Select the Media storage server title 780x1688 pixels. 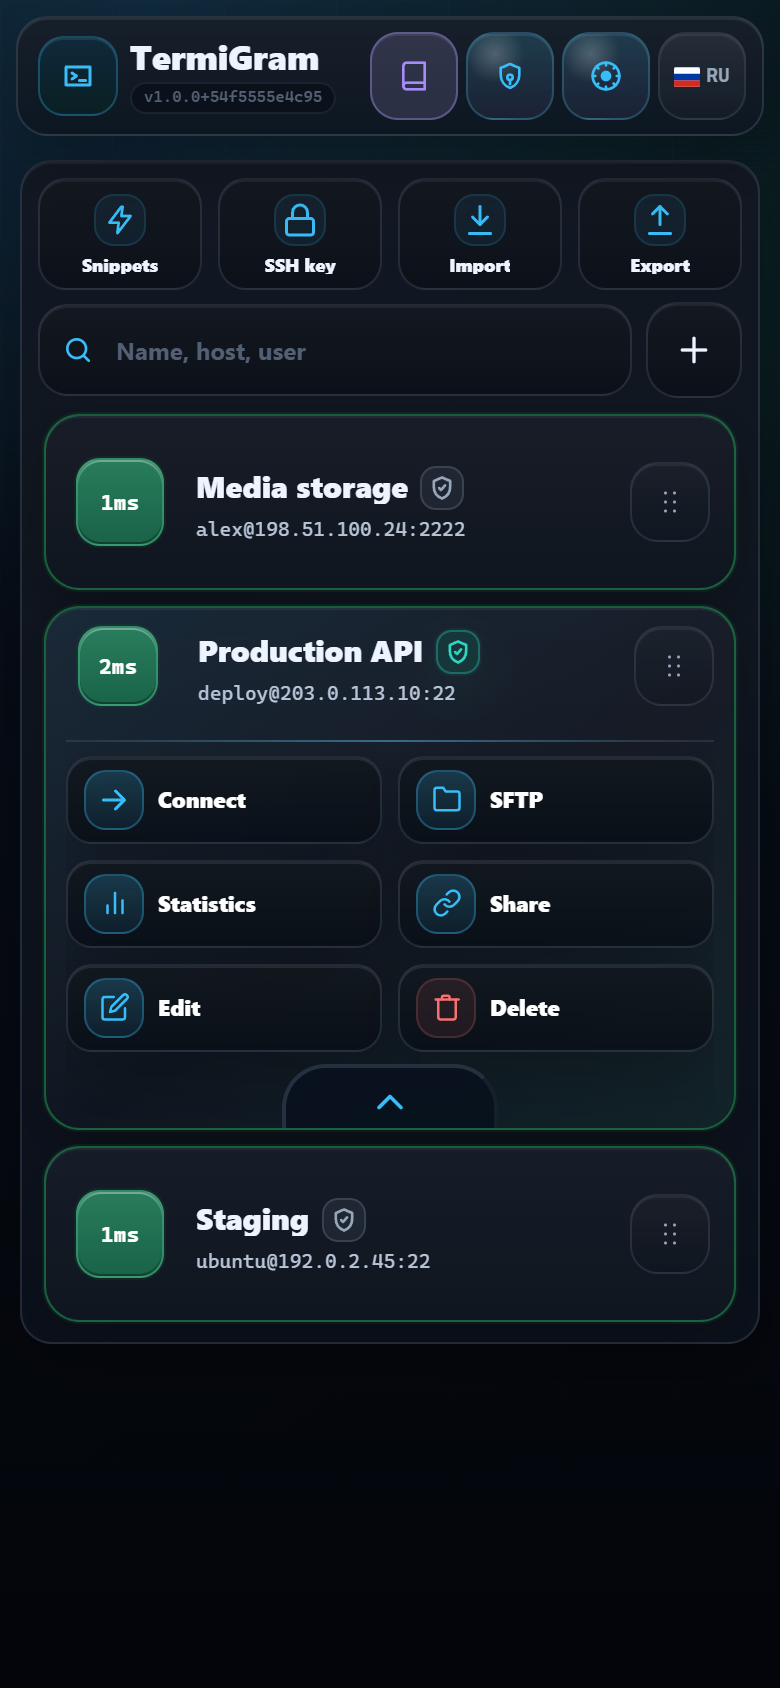point(302,488)
